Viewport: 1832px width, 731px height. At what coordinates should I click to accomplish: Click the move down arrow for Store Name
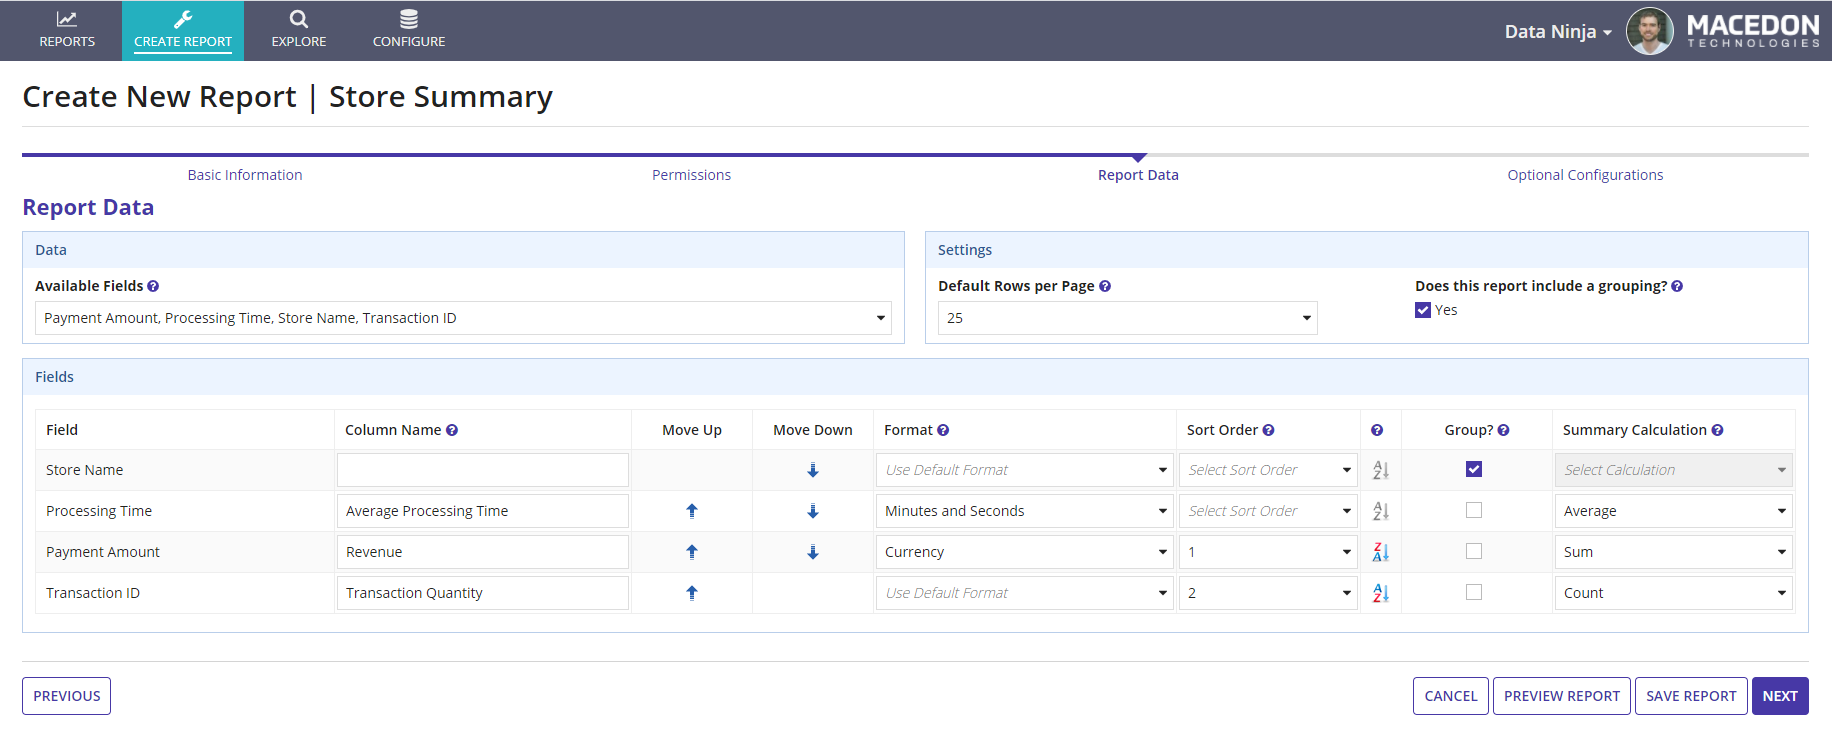pyautogui.click(x=812, y=470)
